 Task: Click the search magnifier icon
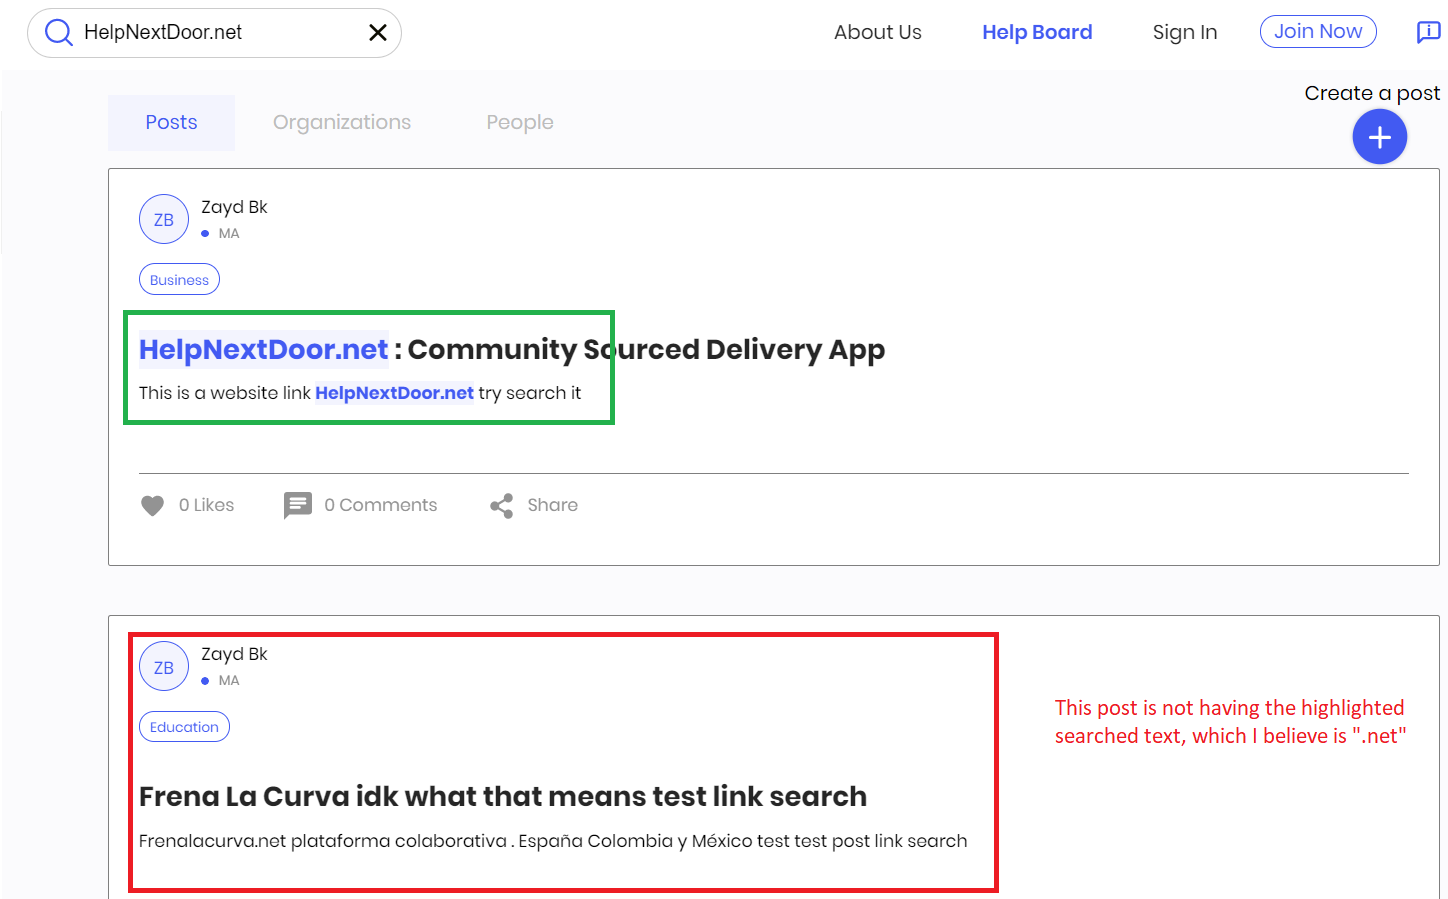click(59, 33)
